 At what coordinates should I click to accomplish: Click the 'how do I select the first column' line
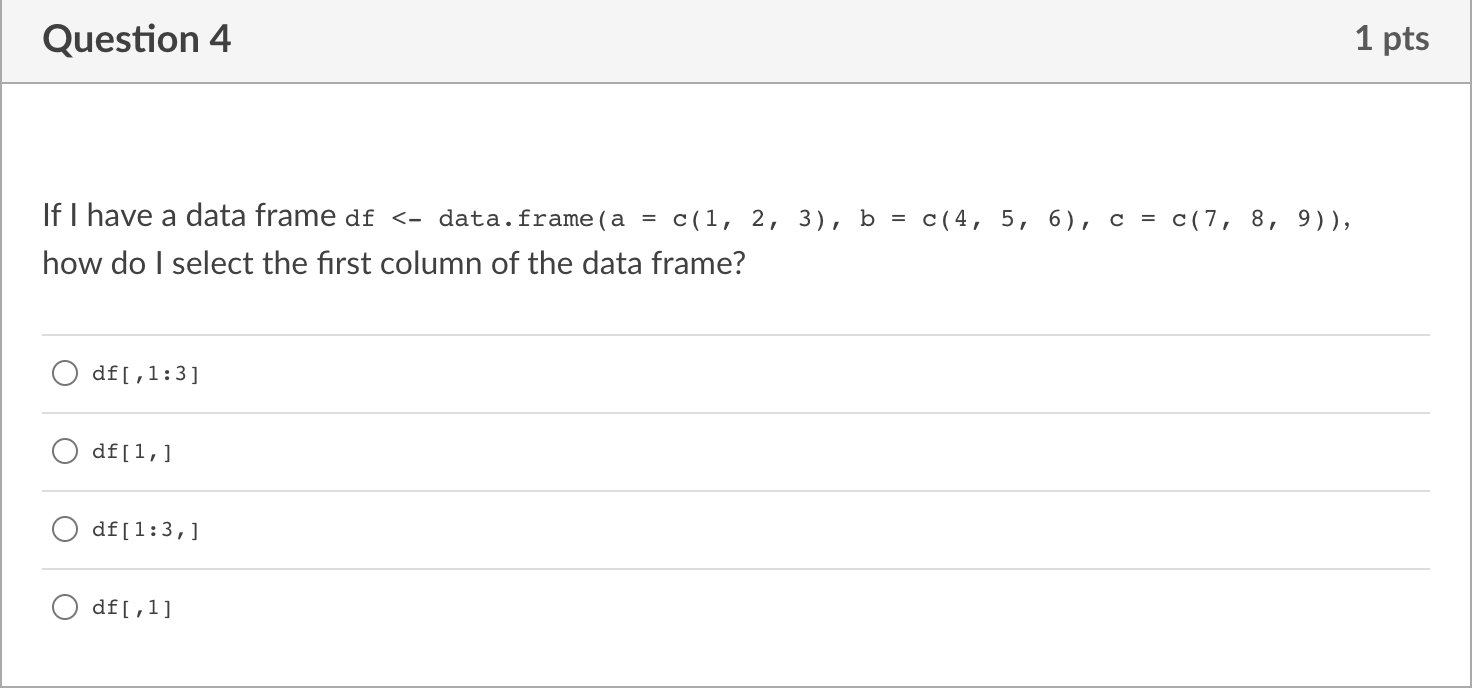coord(394,265)
